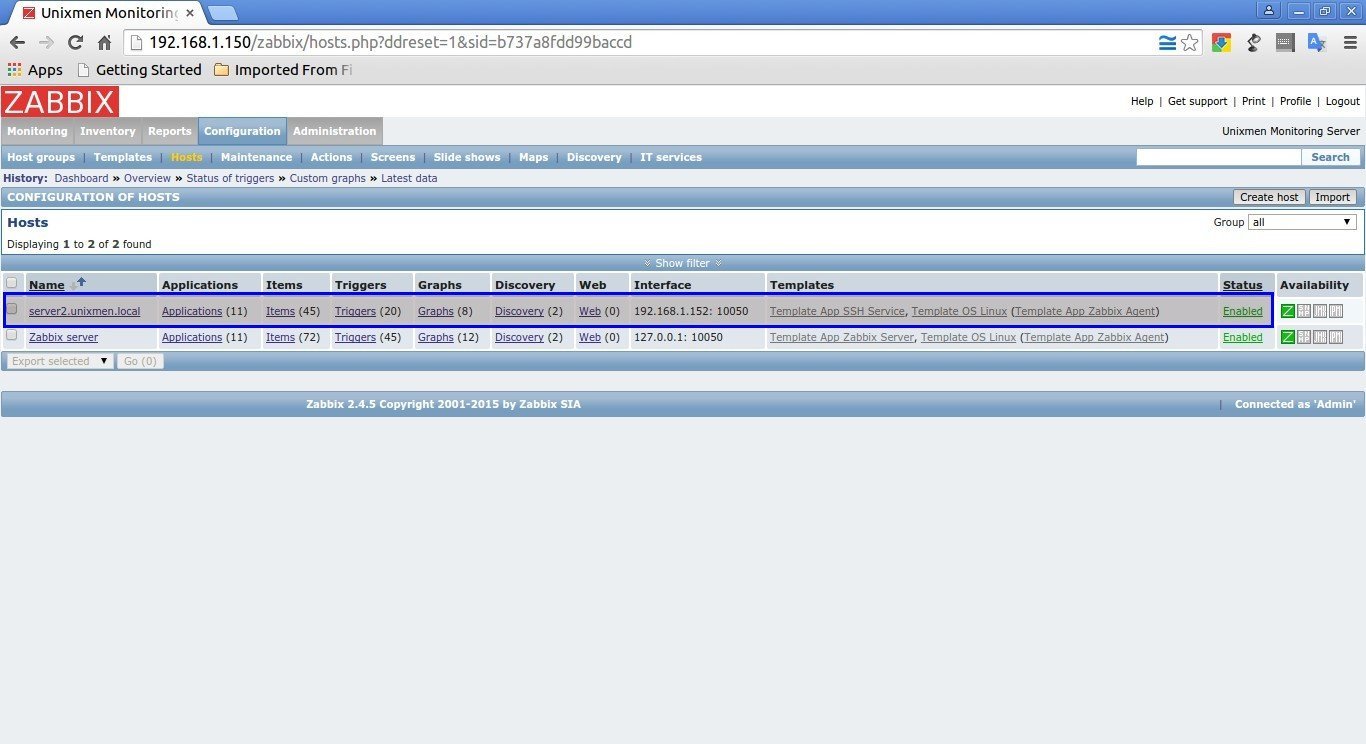
Task: Click IPMI availability icon for Zabbix server
Action: tap(1336, 337)
